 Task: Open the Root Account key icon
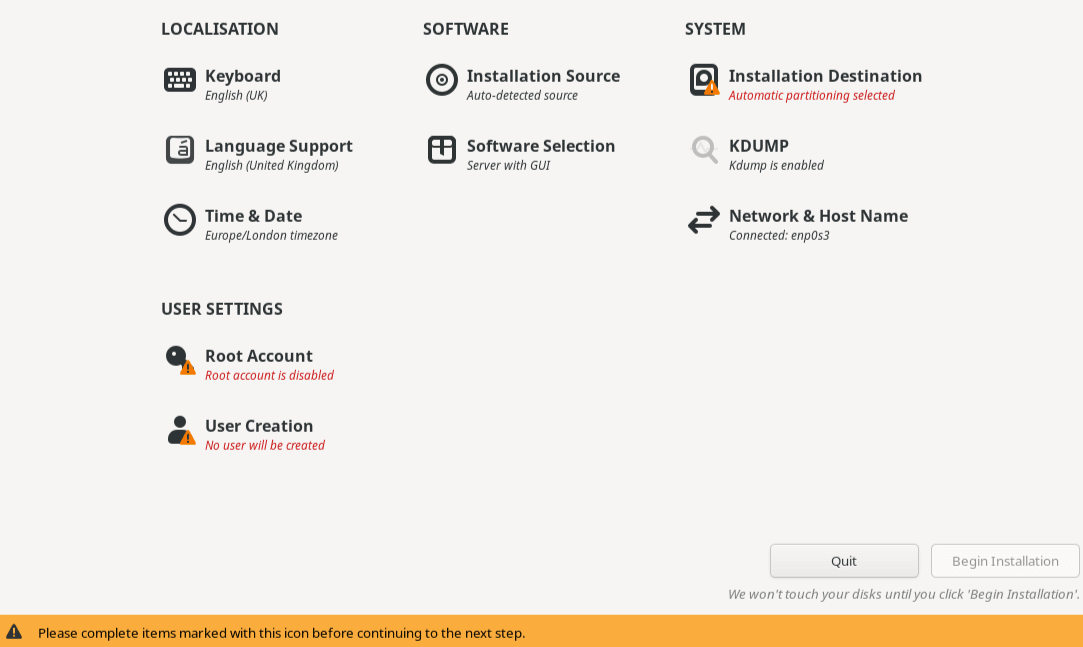tap(180, 360)
